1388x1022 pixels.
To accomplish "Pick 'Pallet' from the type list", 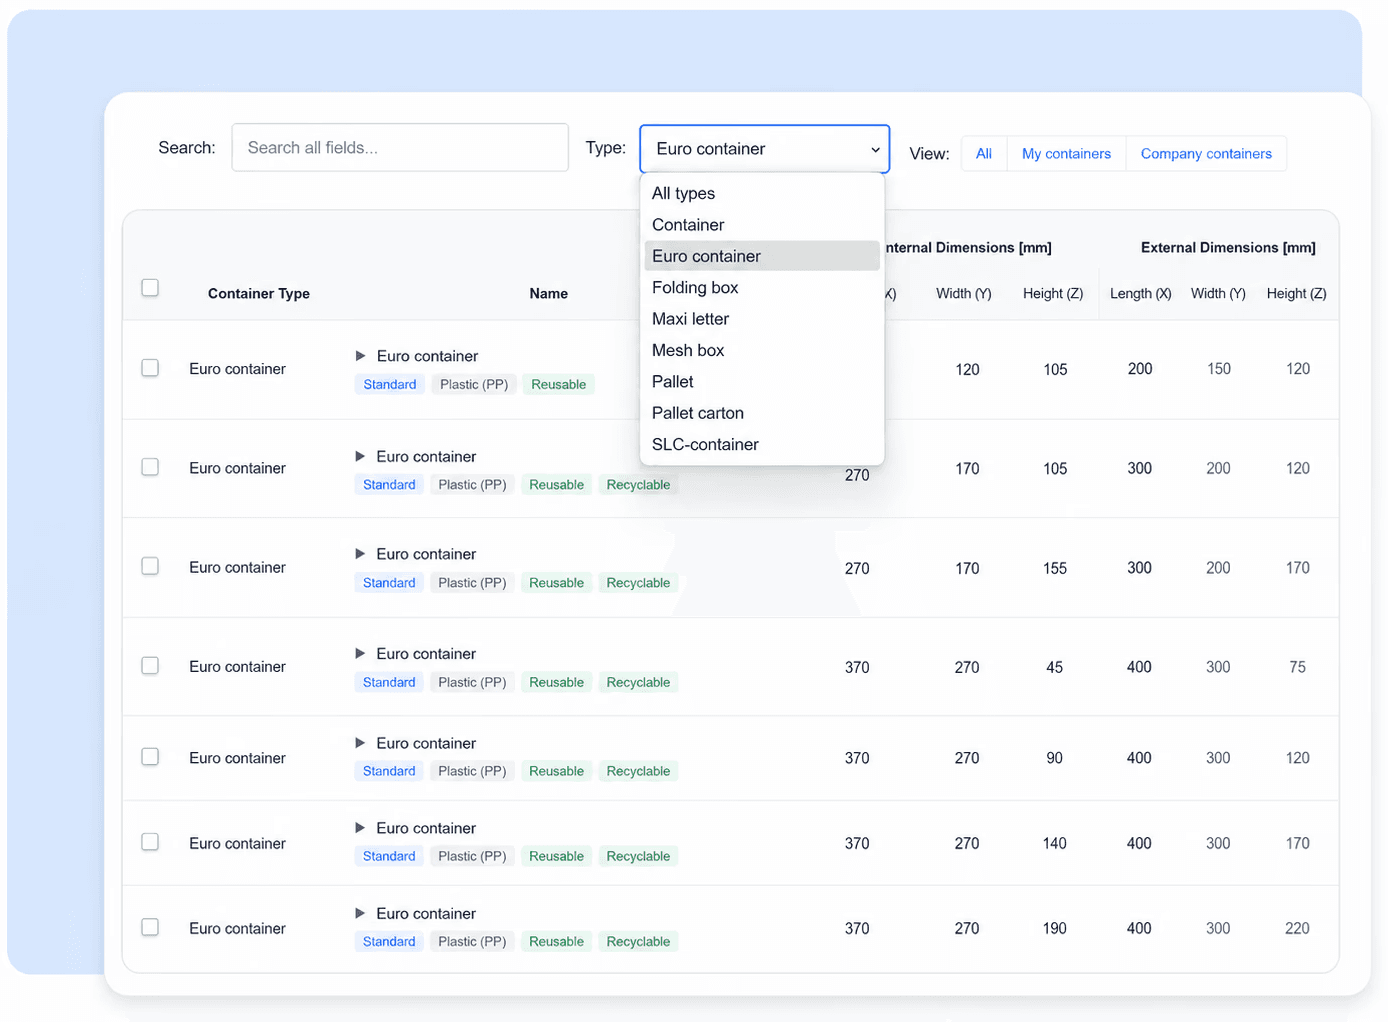I will 762,382.
